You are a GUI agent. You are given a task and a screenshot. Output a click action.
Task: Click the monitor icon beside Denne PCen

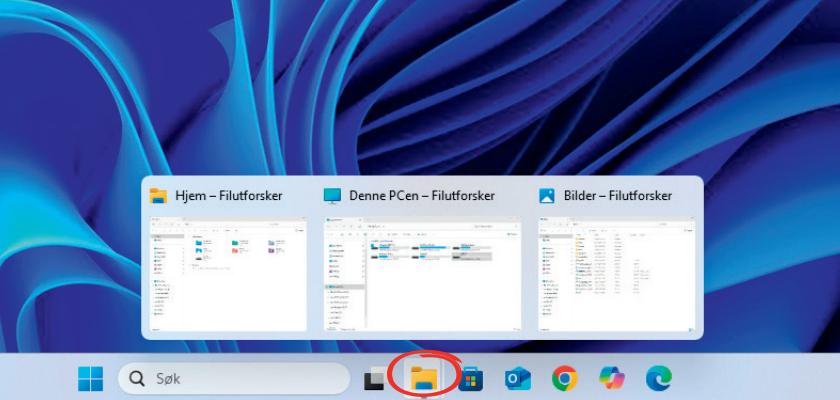332,196
